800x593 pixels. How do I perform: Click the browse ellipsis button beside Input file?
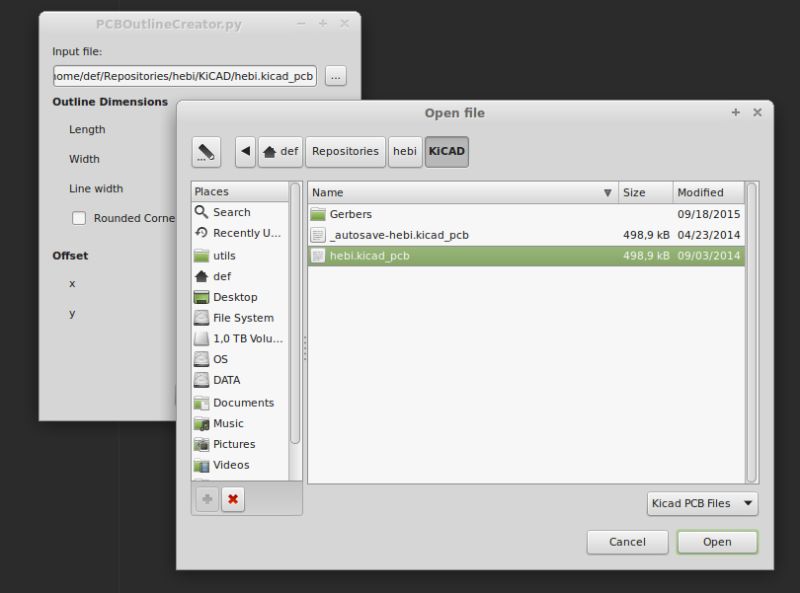click(335, 76)
